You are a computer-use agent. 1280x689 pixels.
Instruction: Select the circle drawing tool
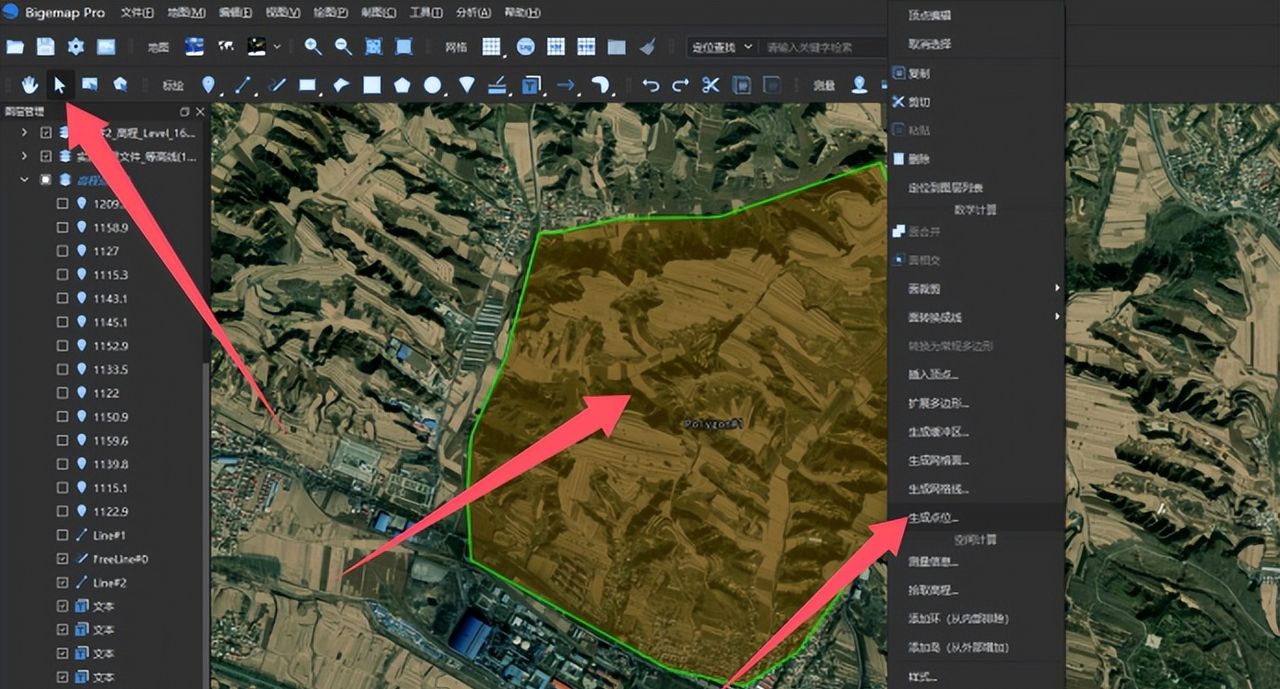[x=432, y=85]
